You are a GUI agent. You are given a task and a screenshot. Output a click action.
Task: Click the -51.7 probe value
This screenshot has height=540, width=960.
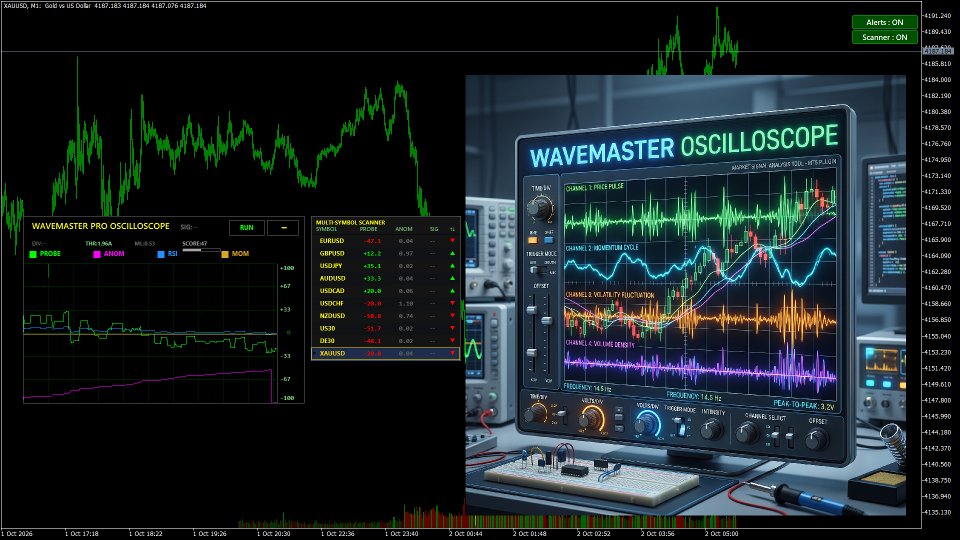tap(372, 328)
